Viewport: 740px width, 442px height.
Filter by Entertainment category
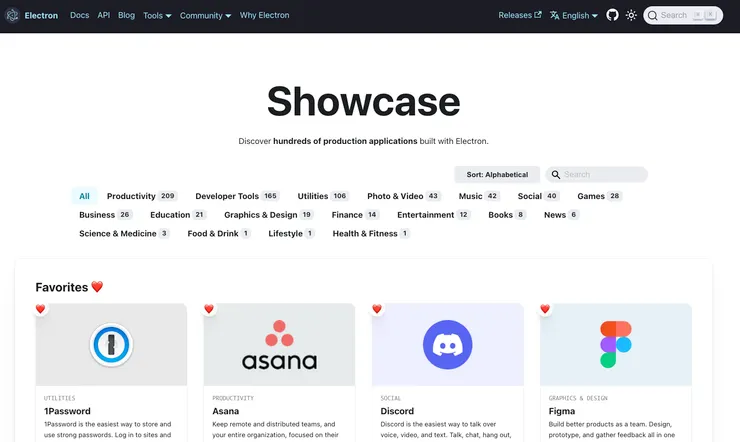(433, 215)
